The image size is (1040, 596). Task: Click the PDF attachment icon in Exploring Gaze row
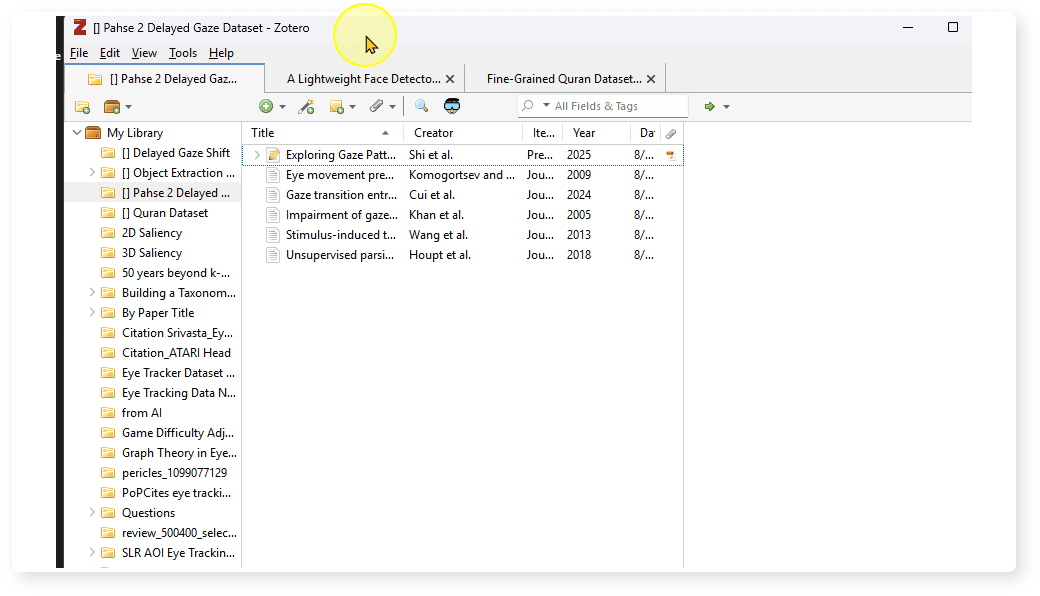[x=671, y=155]
